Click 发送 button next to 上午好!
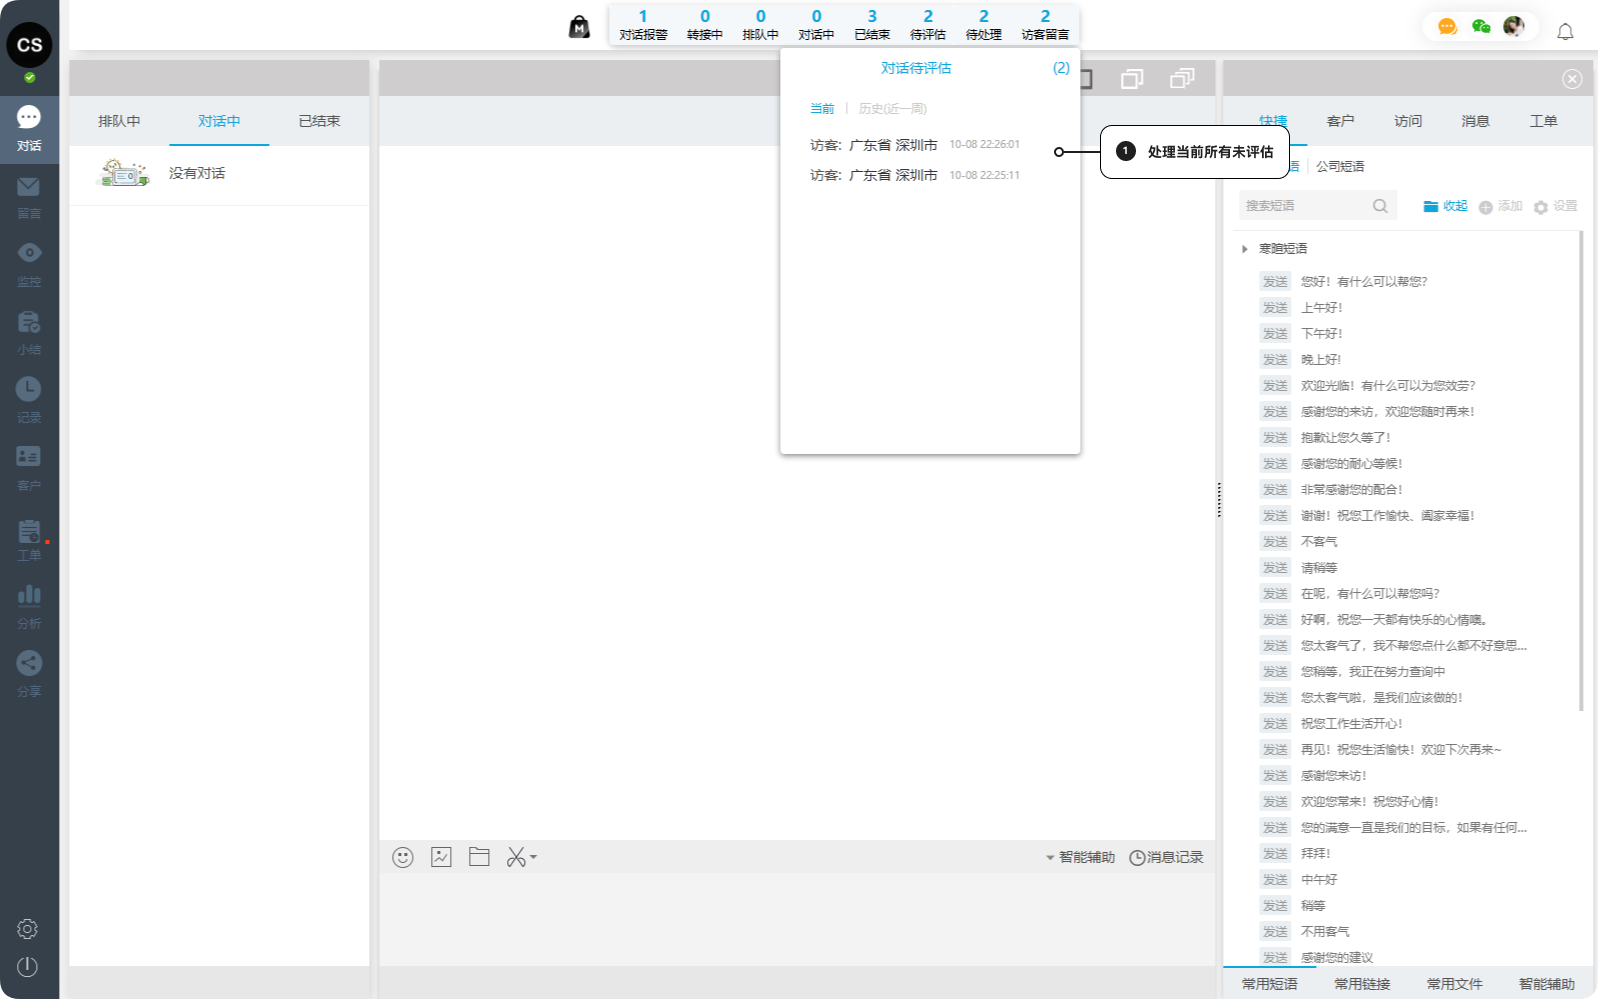Screen dimensions: 1598x999 [1275, 308]
